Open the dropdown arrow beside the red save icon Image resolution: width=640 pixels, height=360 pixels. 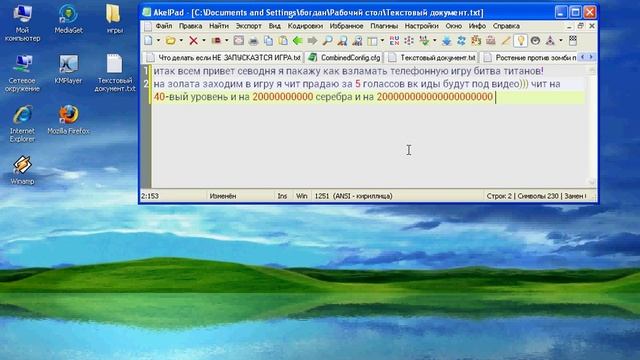227,40
